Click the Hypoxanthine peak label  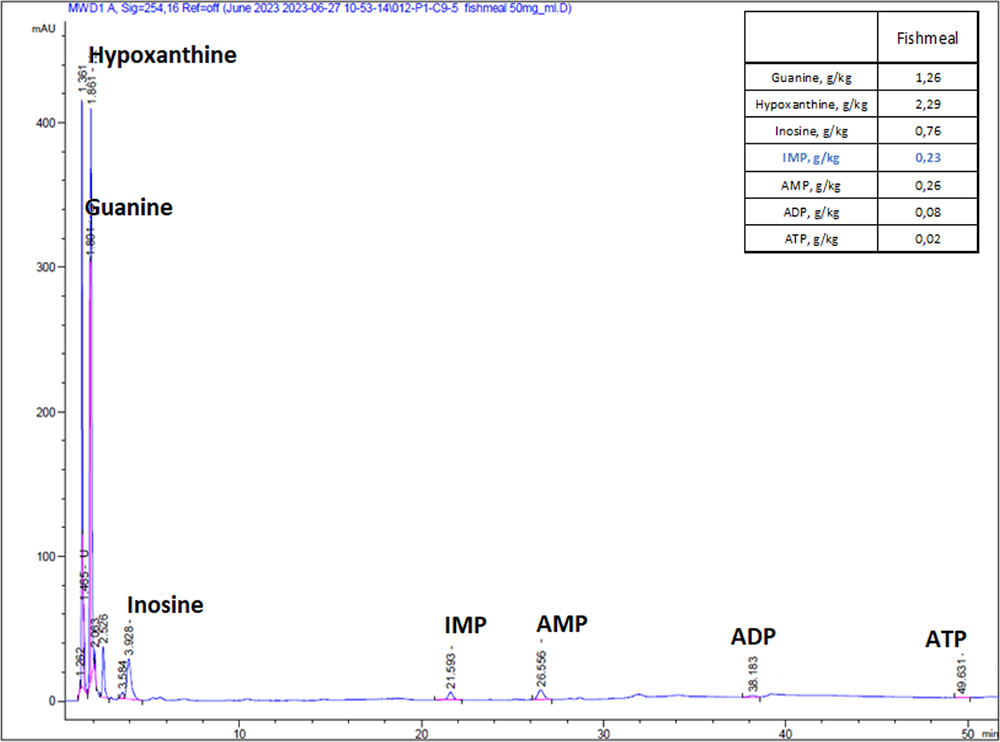click(x=162, y=55)
